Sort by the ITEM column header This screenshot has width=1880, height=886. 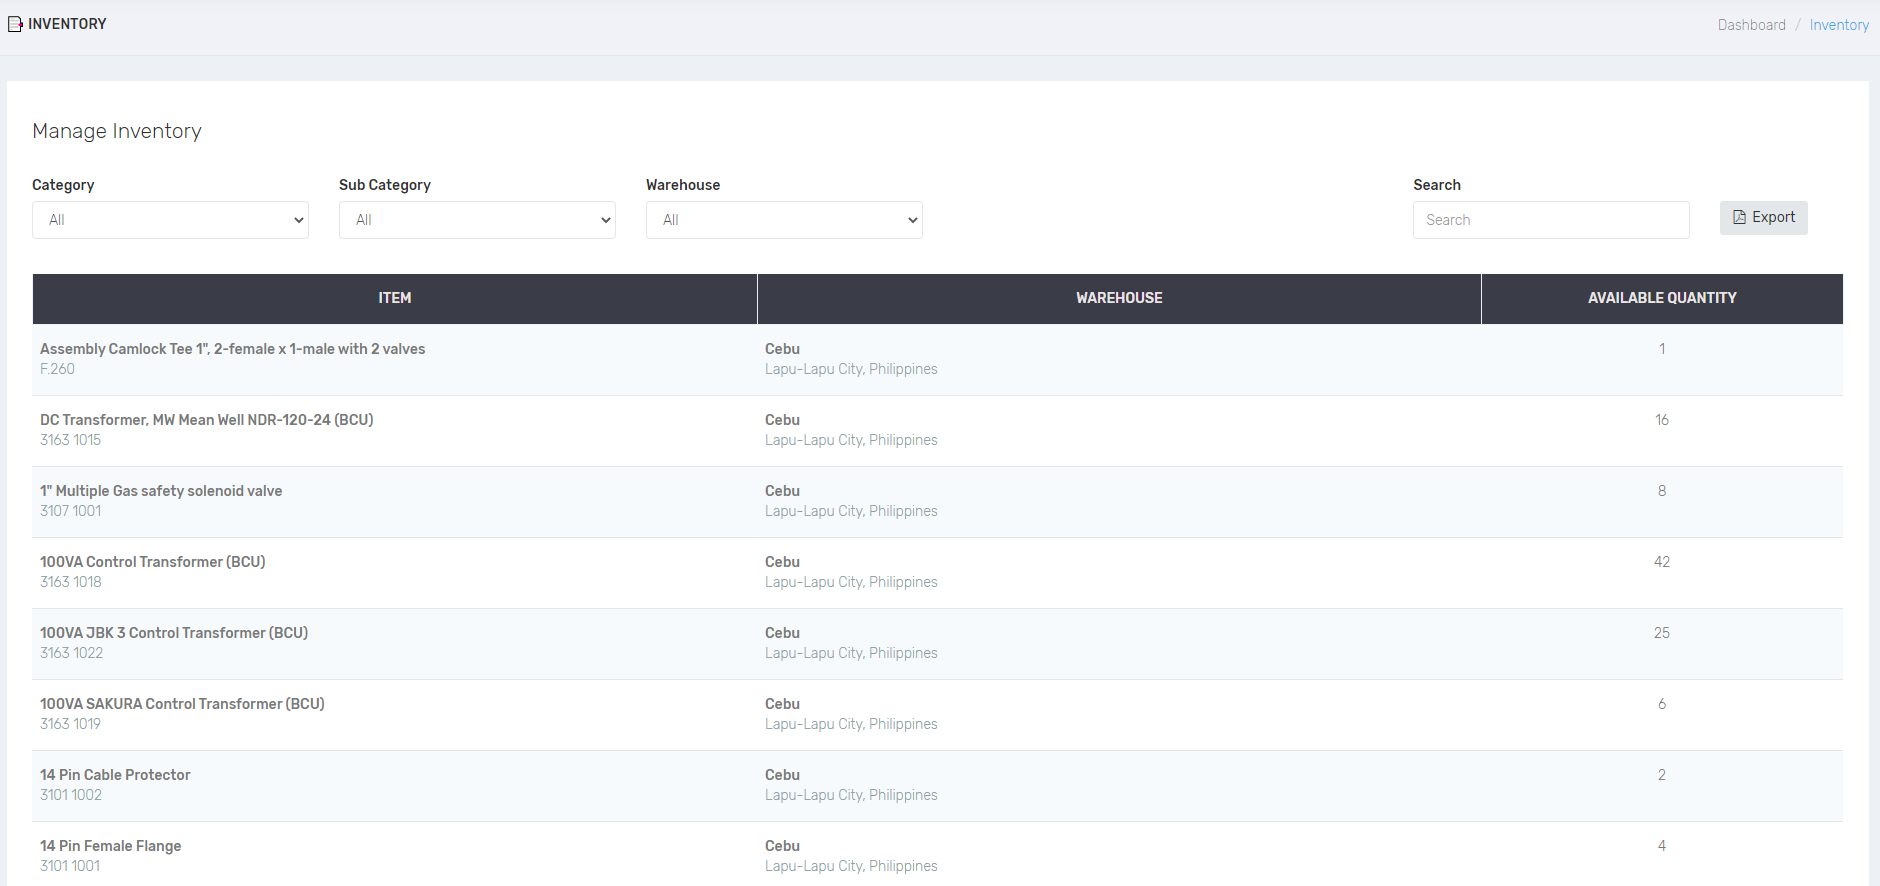click(x=394, y=298)
